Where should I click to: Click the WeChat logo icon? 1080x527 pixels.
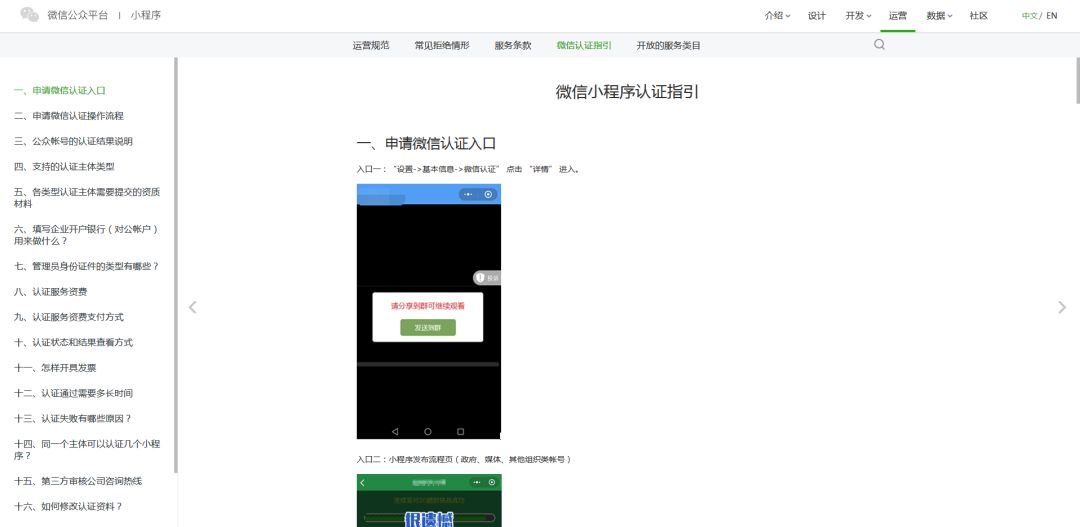(x=30, y=14)
